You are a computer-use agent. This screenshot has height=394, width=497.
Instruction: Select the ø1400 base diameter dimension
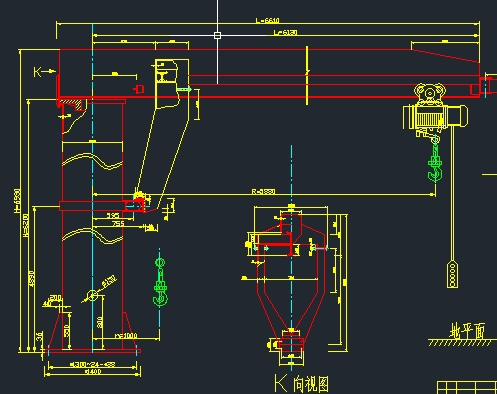click(x=93, y=371)
